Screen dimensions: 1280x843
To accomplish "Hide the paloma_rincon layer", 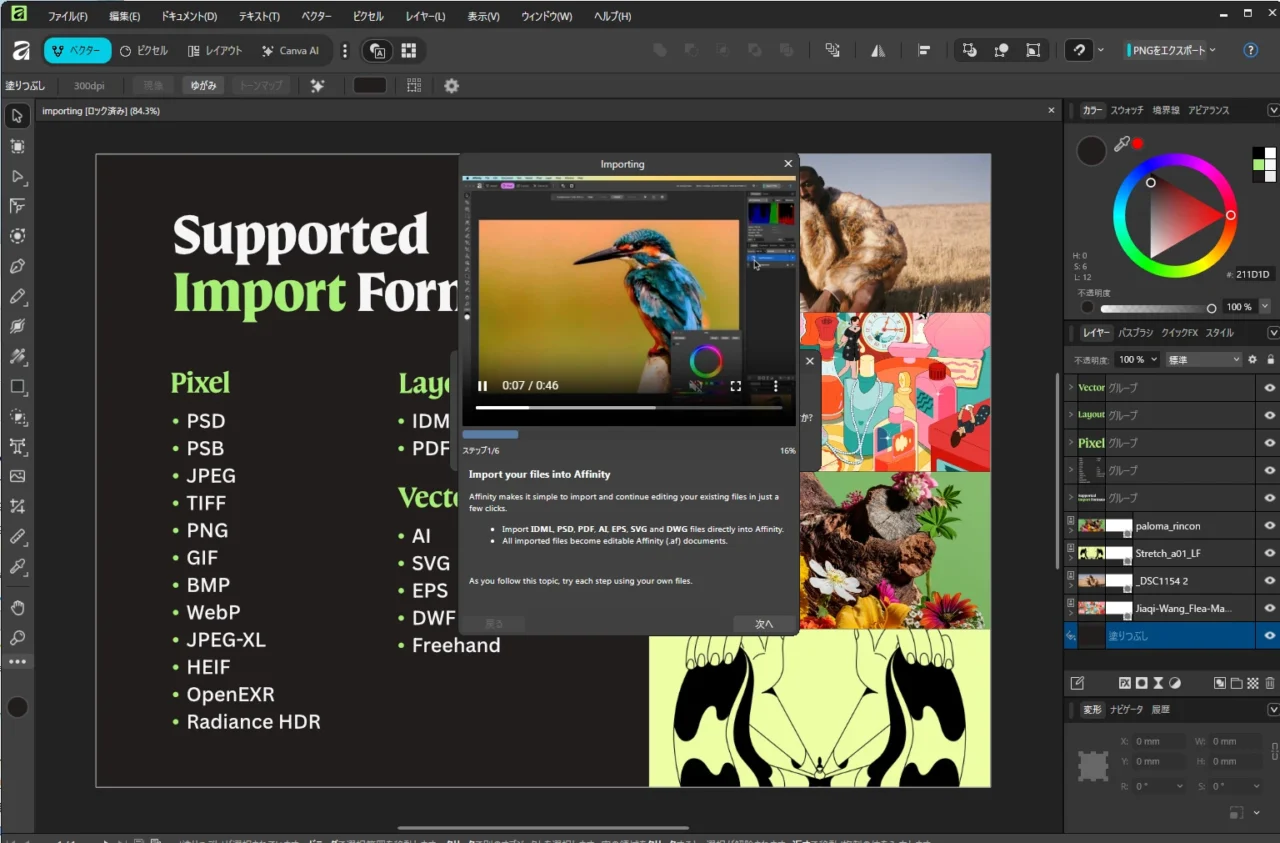I will coord(1269,525).
